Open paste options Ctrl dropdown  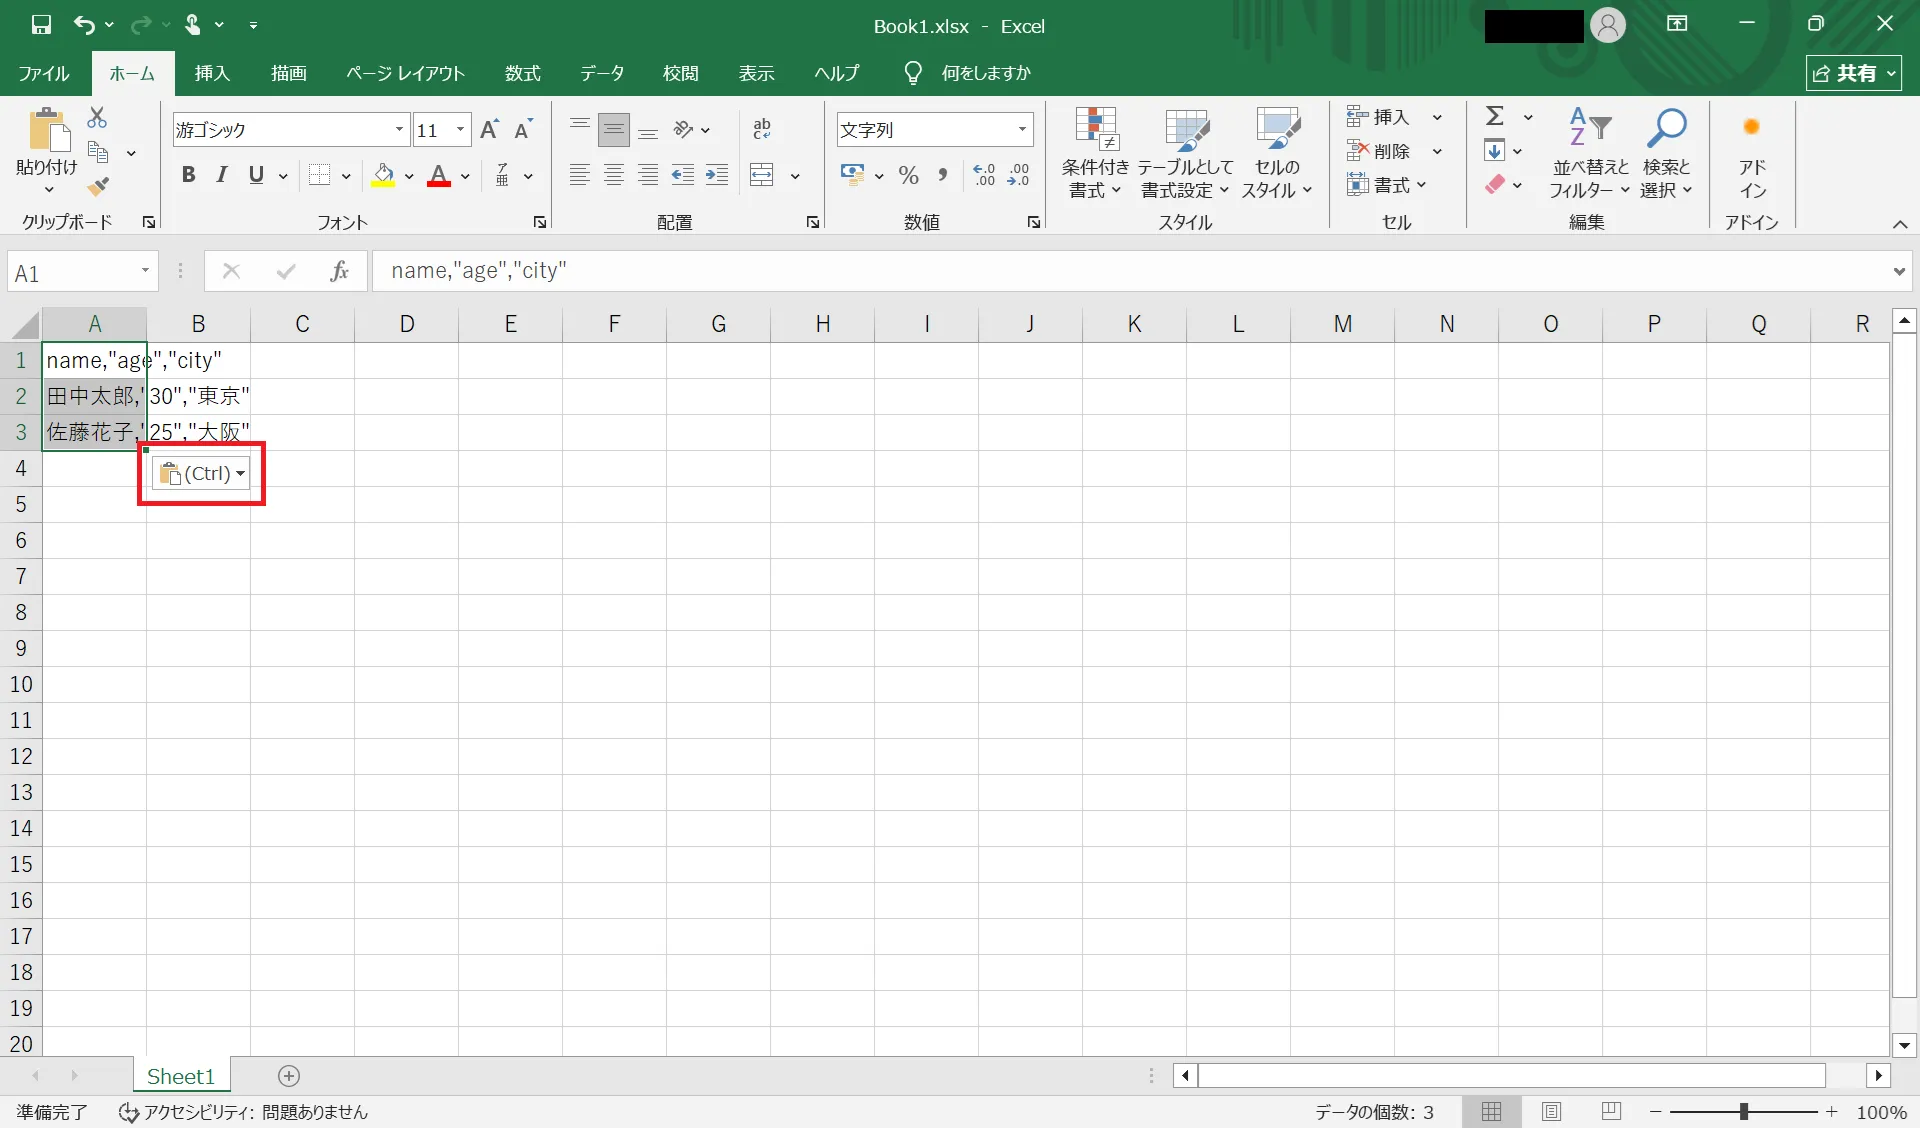[202, 474]
